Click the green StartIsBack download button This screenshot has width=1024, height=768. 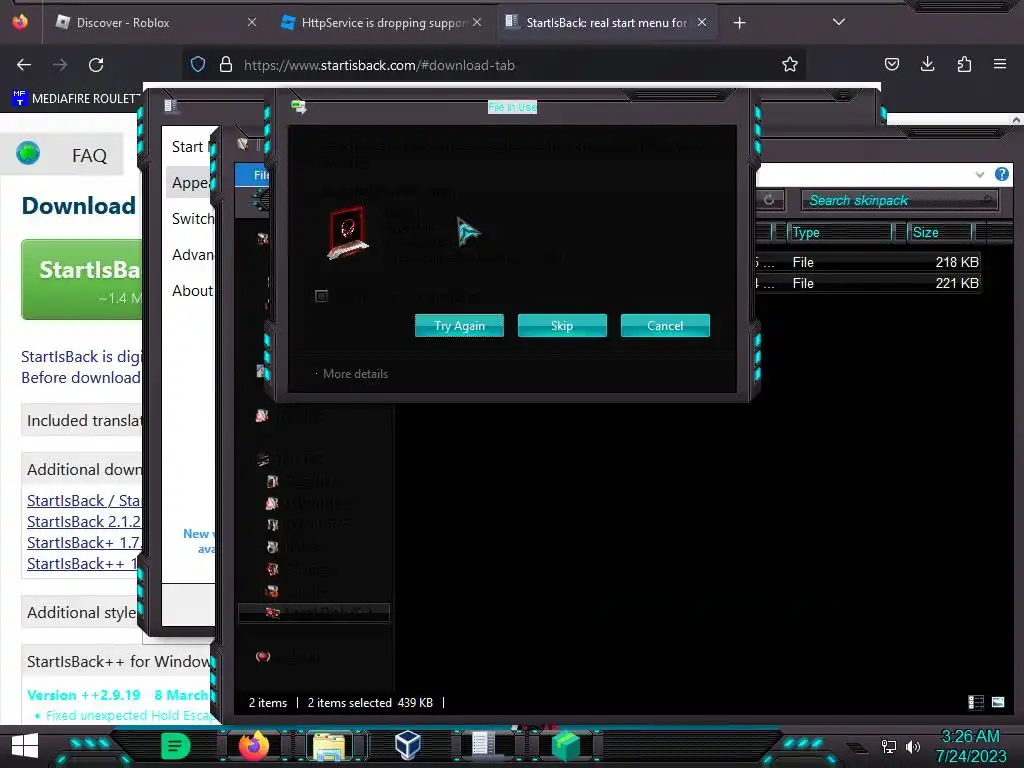82,280
